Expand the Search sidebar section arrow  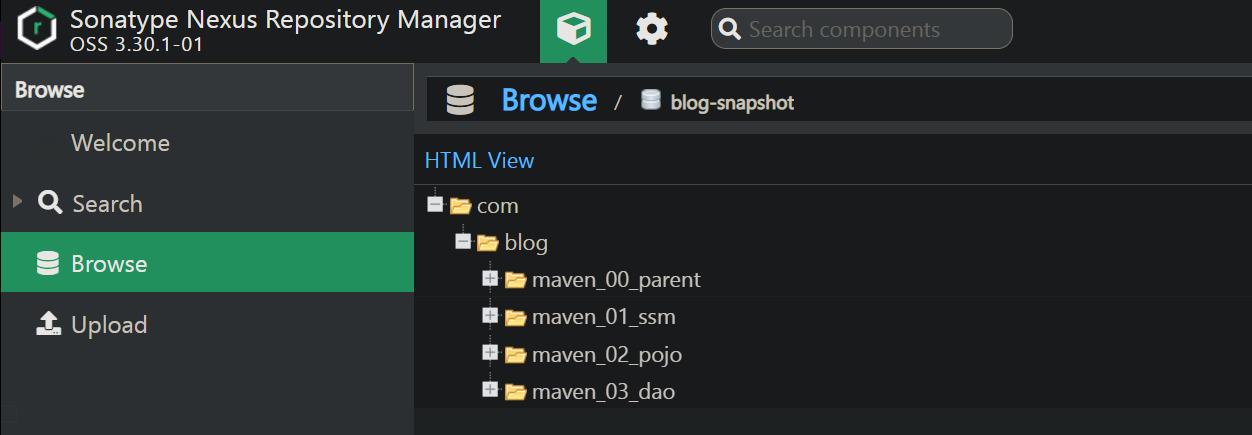point(17,202)
